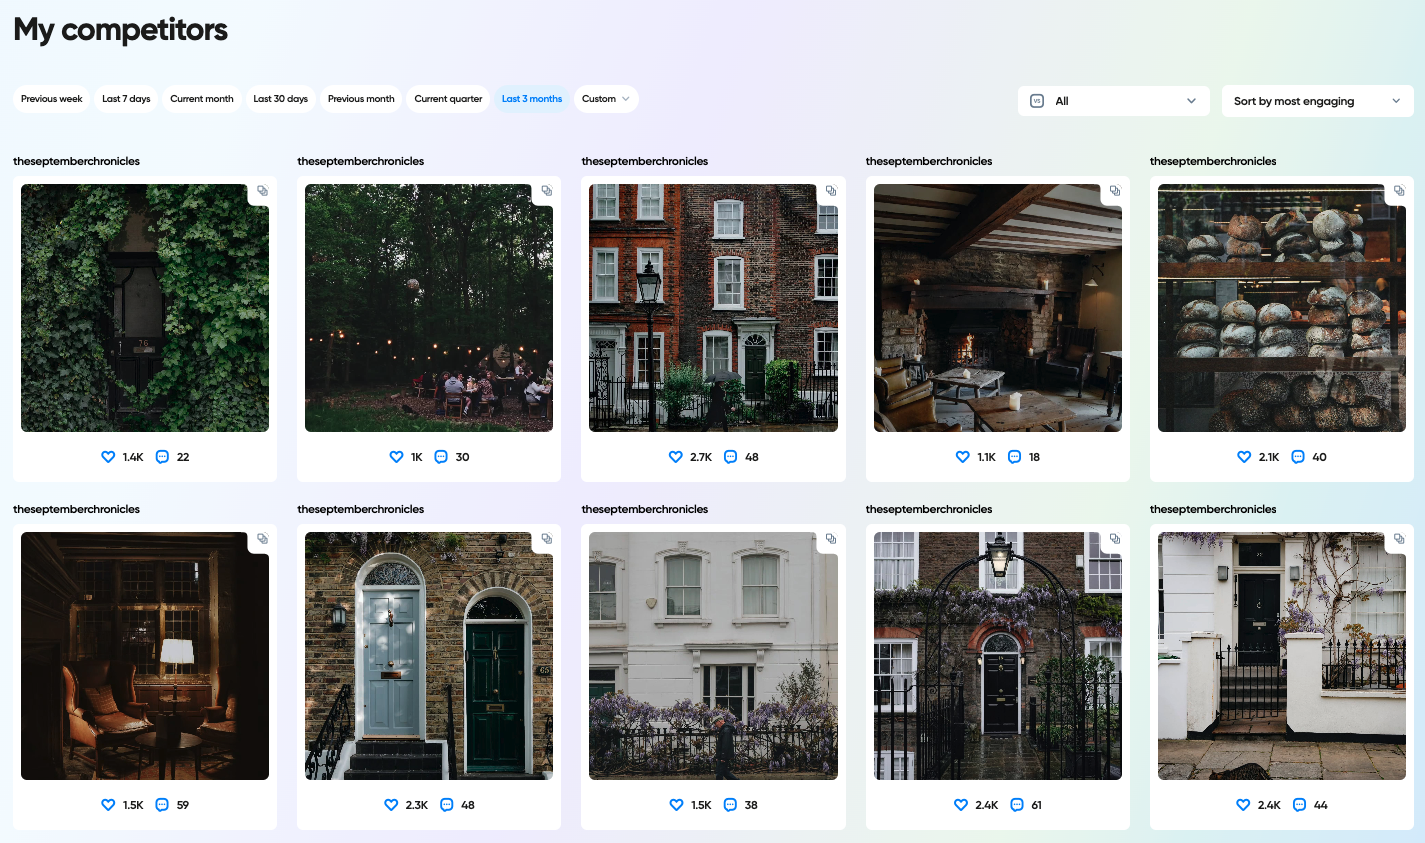This screenshot has height=843, width=1425.
Task: Click the carousel icon on brick townhouse post
Action: tap(831, 191)
